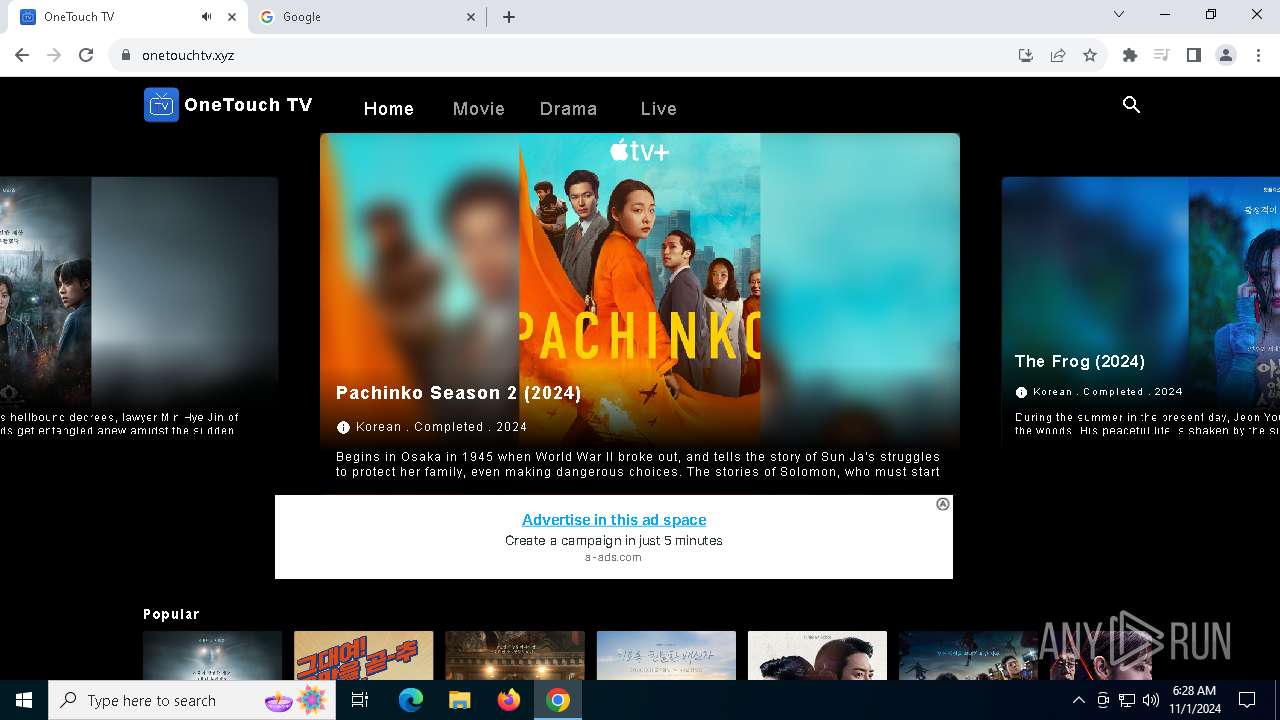Open media controls icon in toolbar
This screenshot has width=1280, height=720.
(1161, 55)
